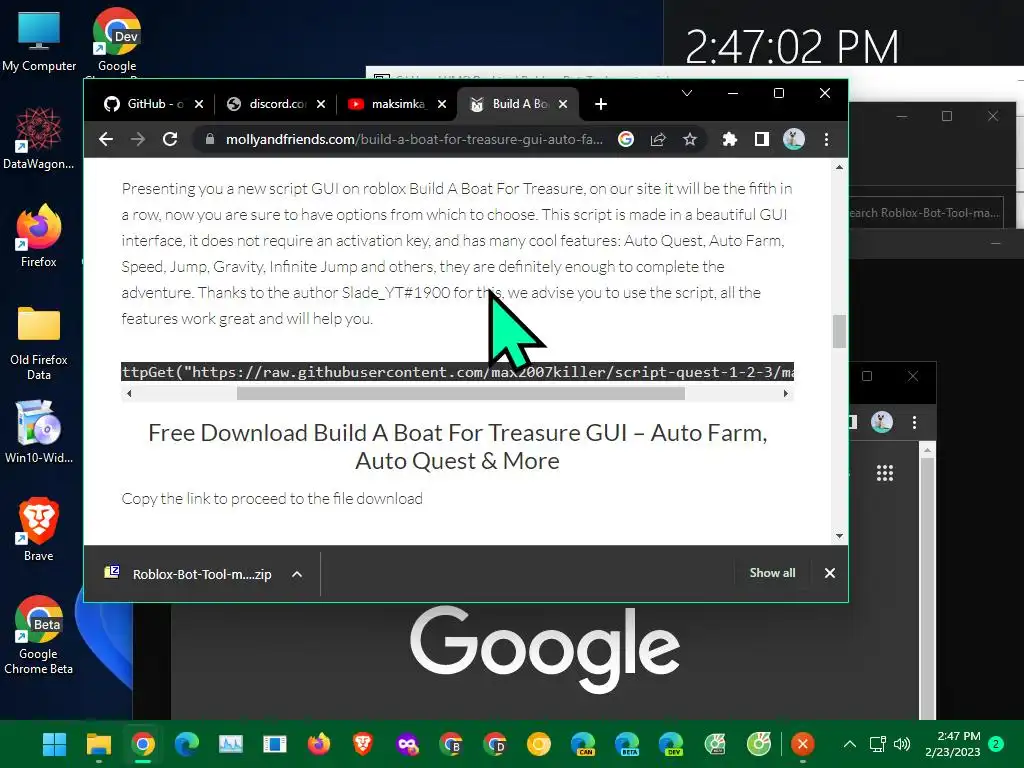
Task: Open Firefox from the taskbar
Action: coord(319,744)
